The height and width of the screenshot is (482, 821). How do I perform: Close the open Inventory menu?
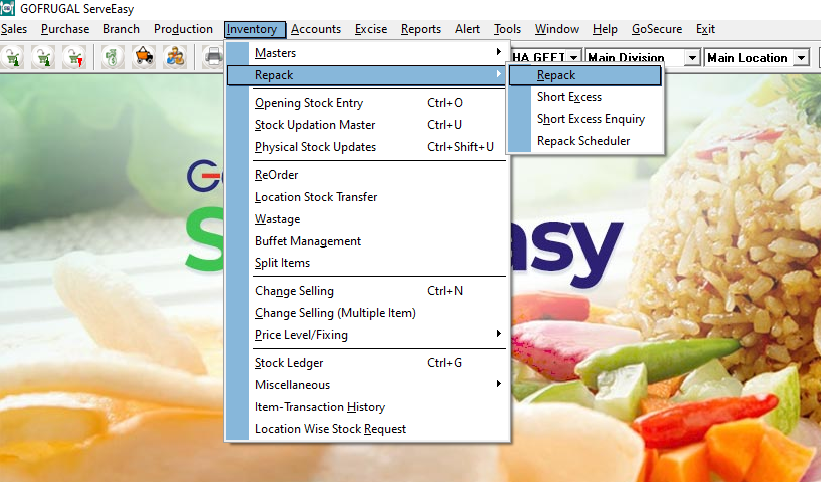coord(255,29)
